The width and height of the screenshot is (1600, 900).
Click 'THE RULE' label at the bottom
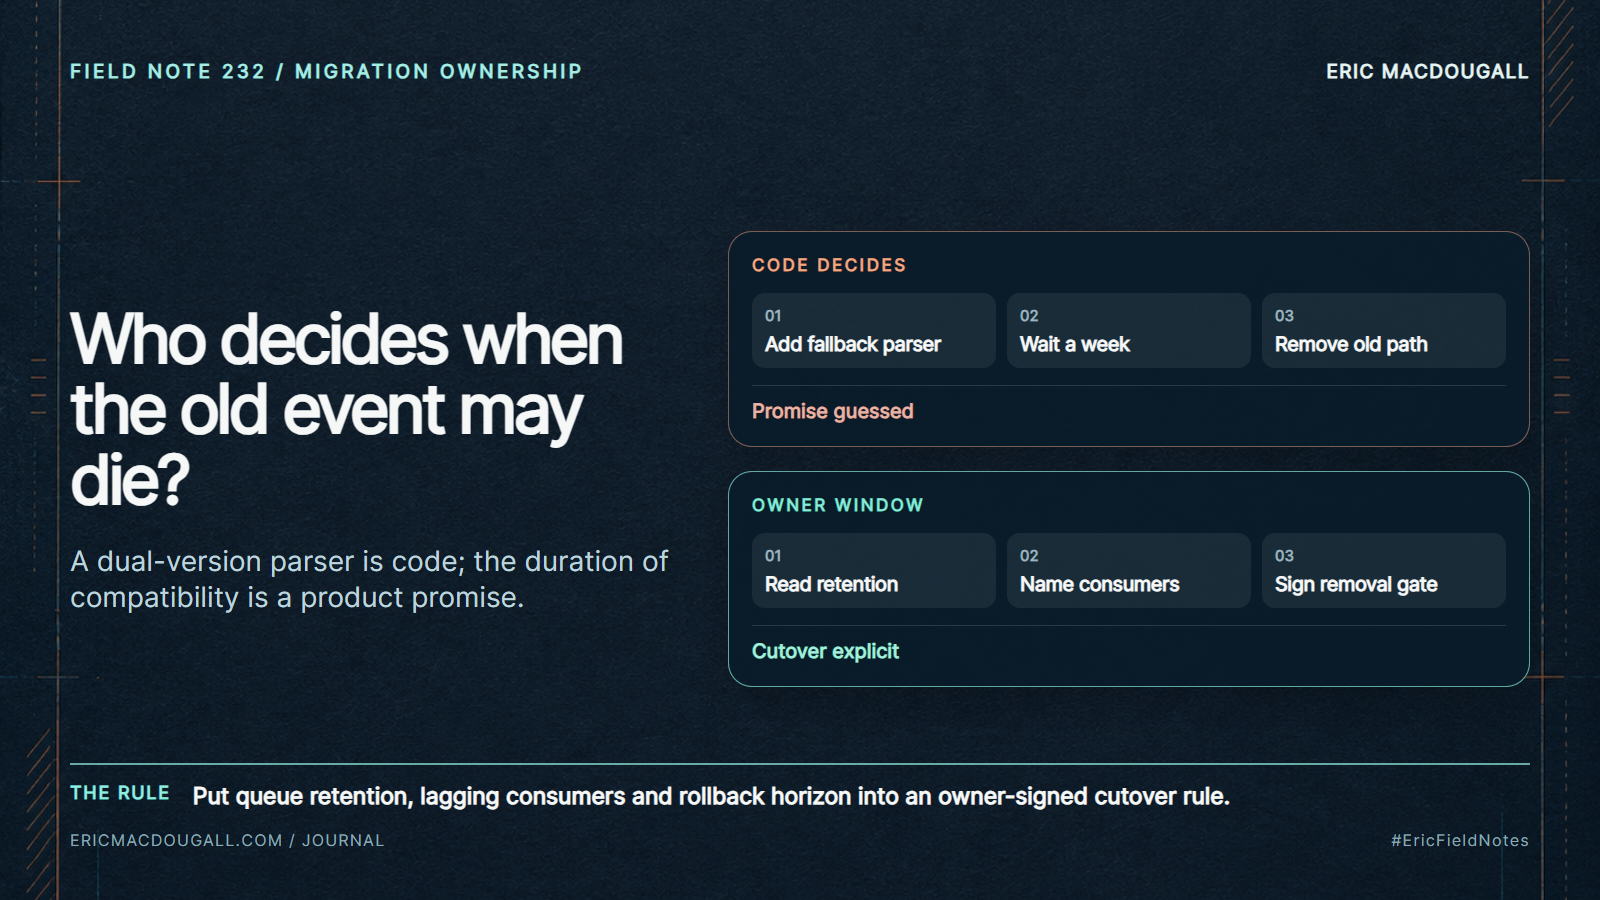120,793
